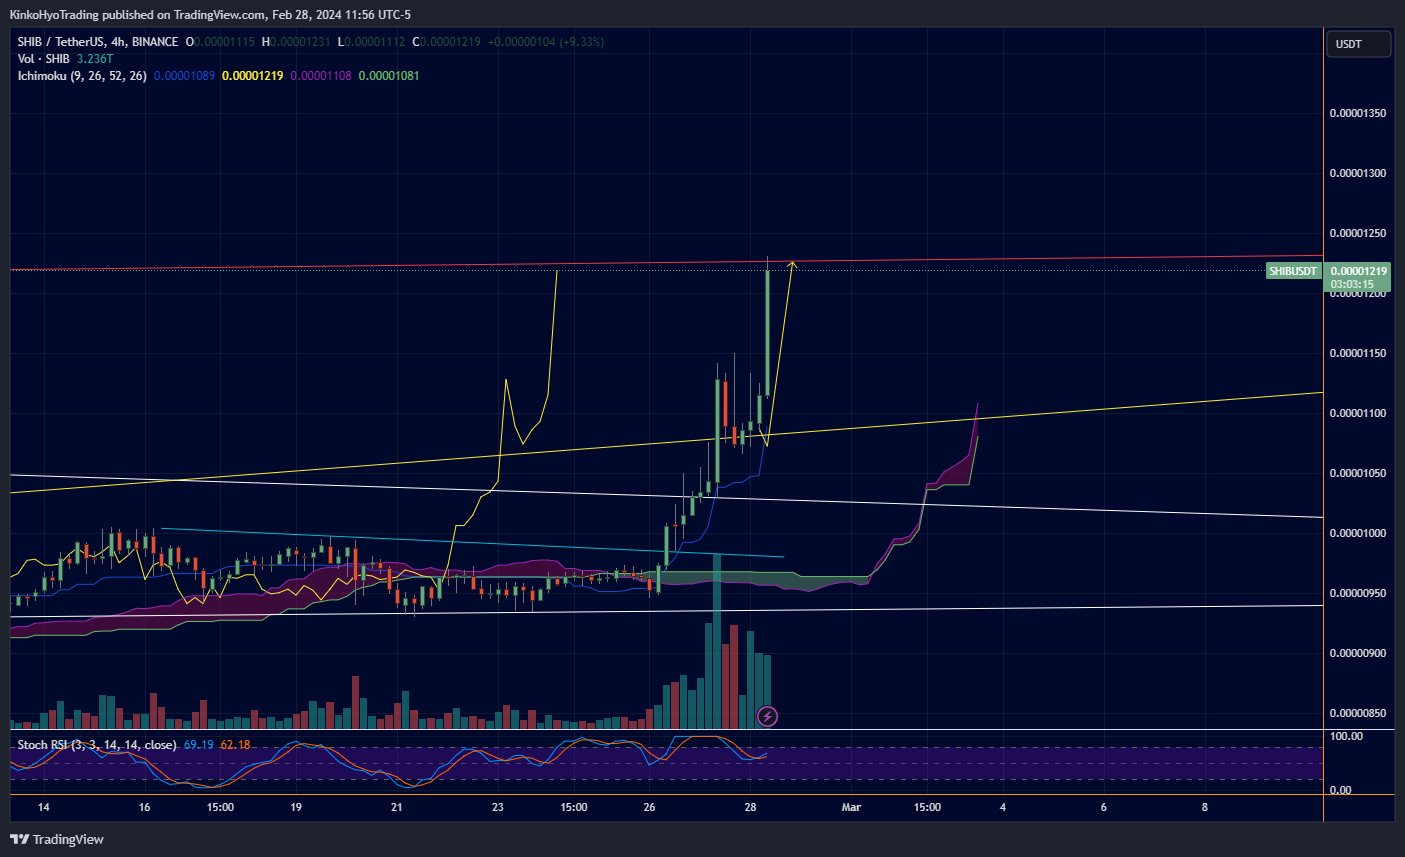Click the date label 4 on time axis
The height and width of the screenshot is (857, 1405).
pos(1003,807)
